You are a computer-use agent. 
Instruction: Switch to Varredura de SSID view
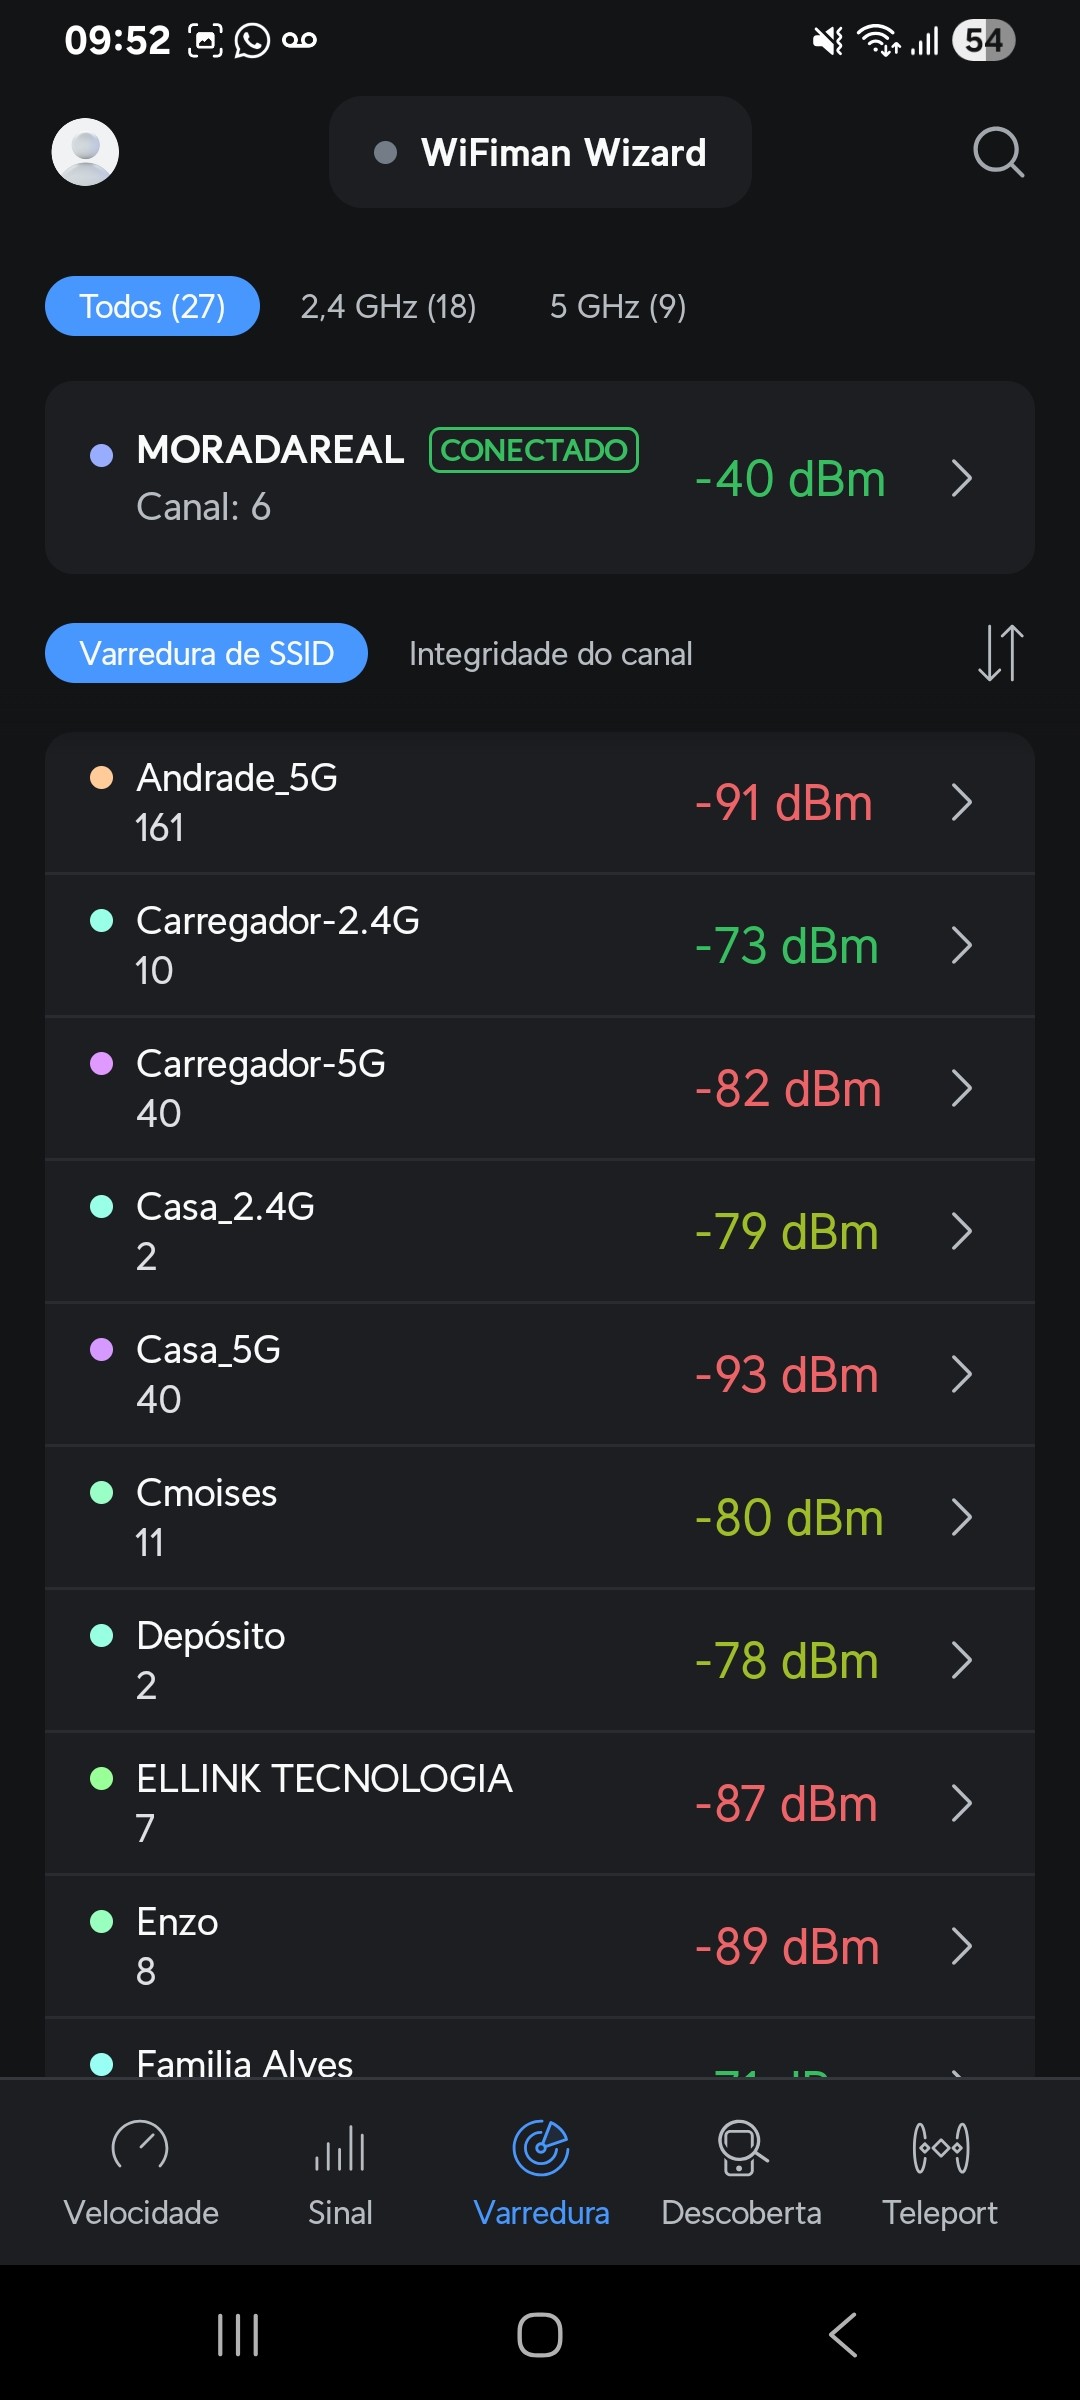coord(206,653)
